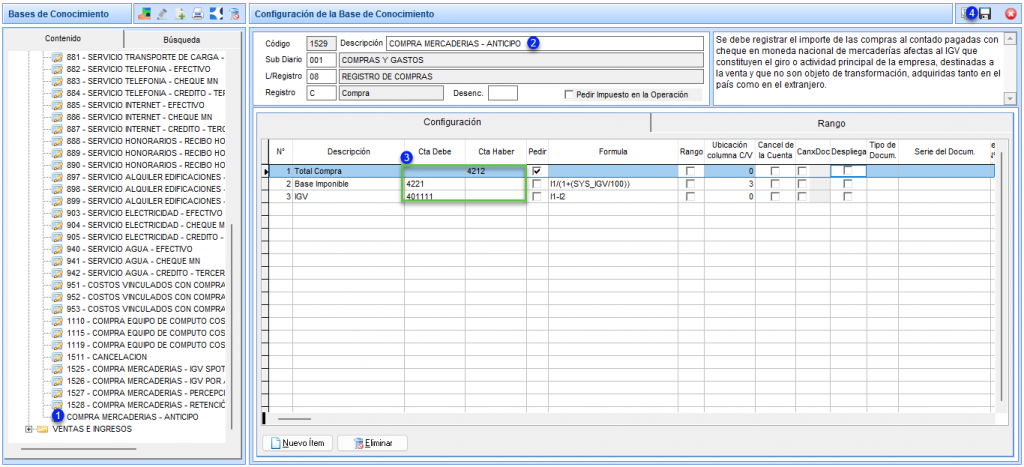This screenshot has width=1024, height=467.
Task: Click the pencil edit icon in Bases de Conocimiento toolbar
Action: (162, 13)
